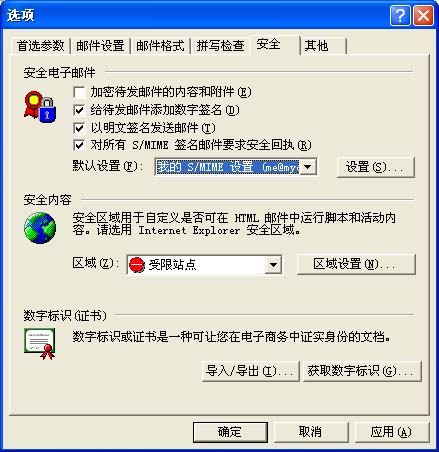439x452 pixels.
Task: Enable 加密待发邮件的内容和附件 checkbox
Action: (79, 92)
